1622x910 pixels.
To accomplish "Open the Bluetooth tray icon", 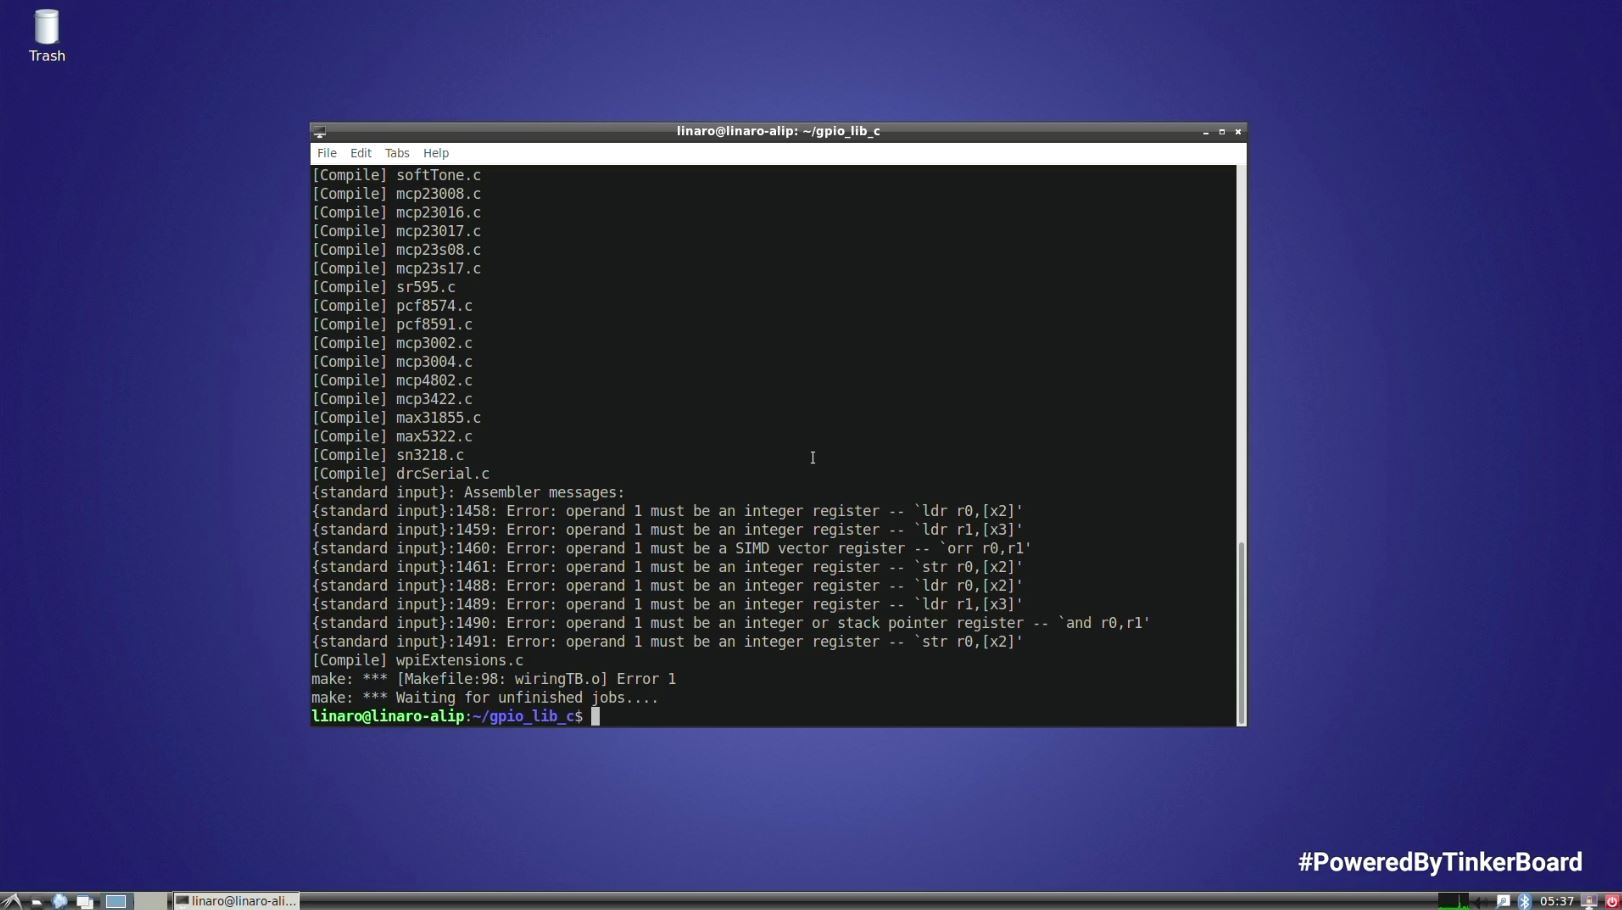I will (1524, 901).
